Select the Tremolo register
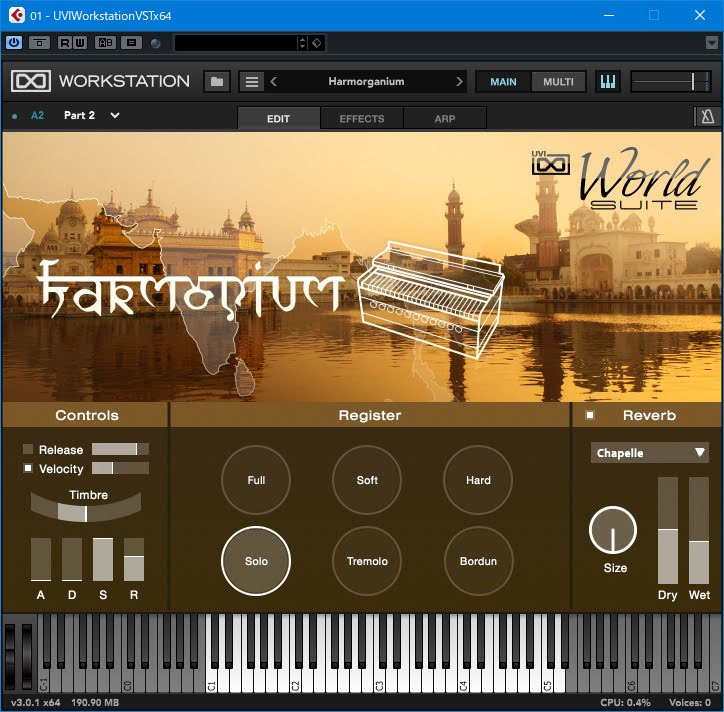 click(x=367, y=561)
